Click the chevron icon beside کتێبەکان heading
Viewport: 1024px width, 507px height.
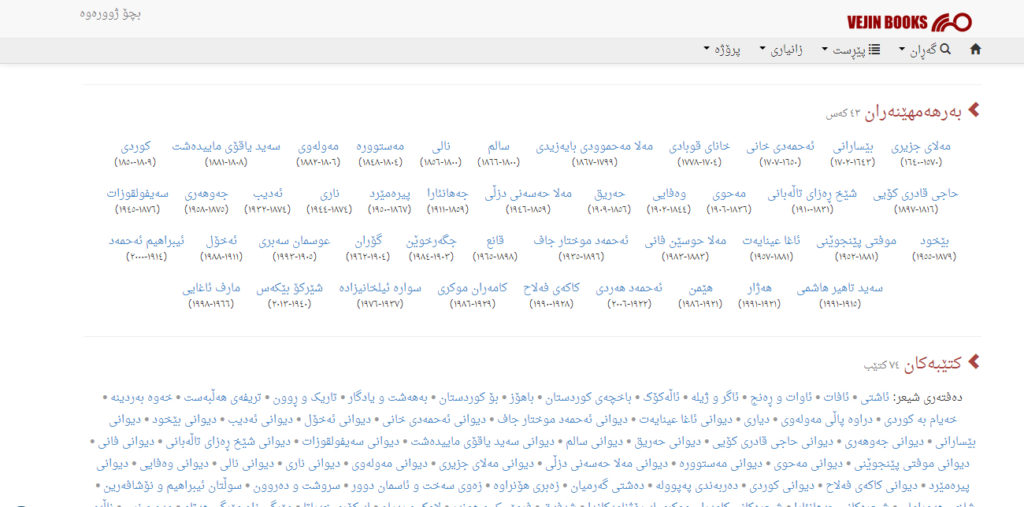pos(973,361)
